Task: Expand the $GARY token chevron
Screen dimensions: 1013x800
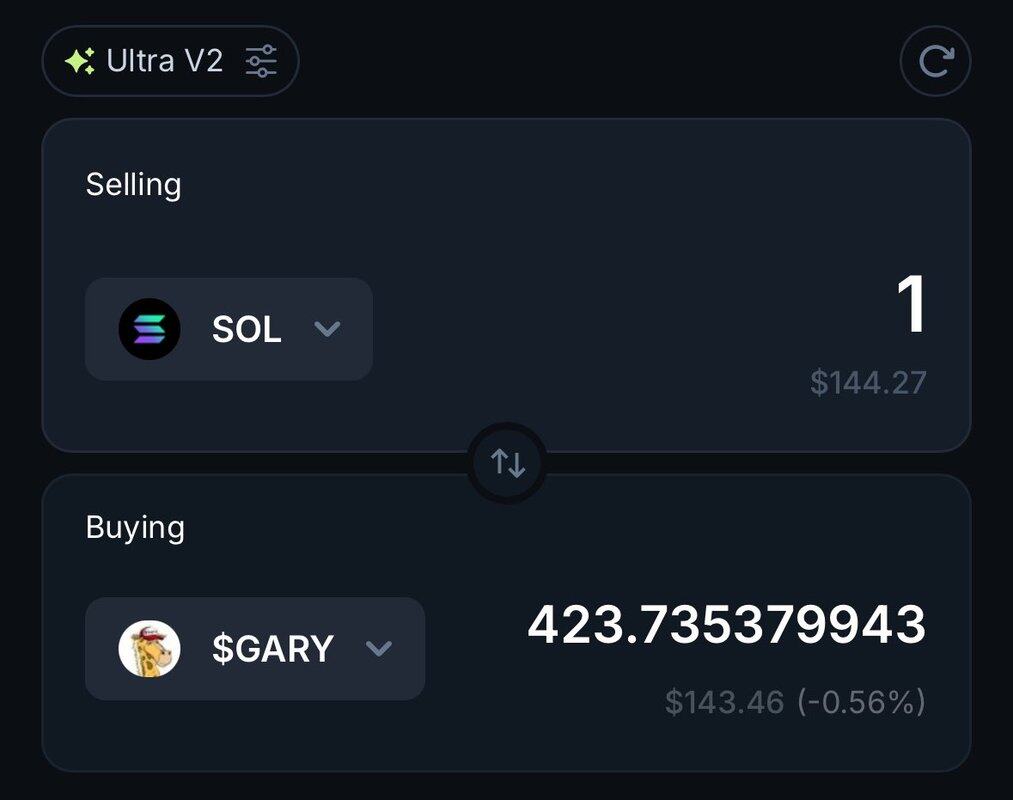Action: (378, 649)
